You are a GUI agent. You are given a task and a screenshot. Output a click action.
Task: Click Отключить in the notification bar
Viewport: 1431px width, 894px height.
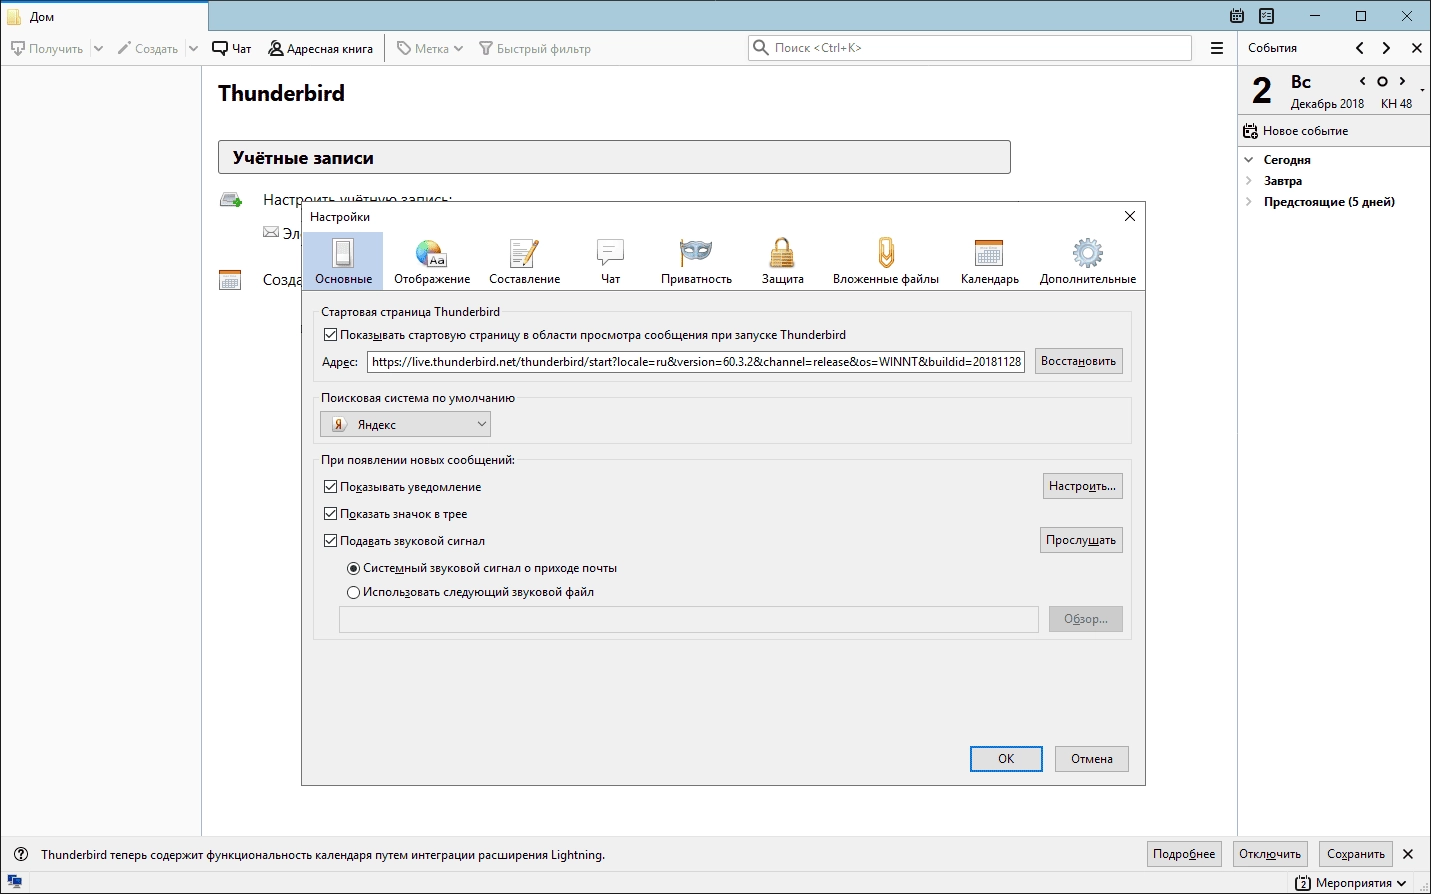[1270, 854]
